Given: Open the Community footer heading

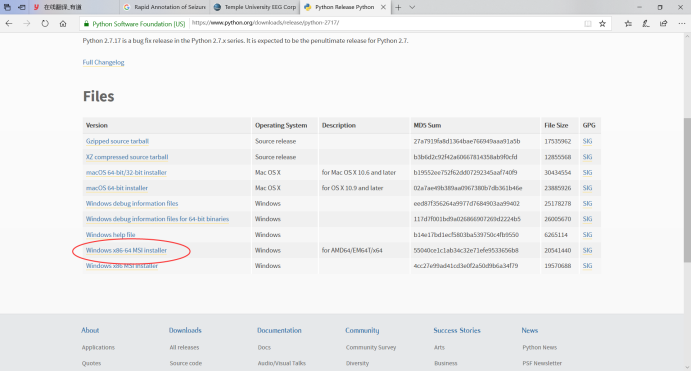Looking at the screenshot, I should [x=362, y=330].
